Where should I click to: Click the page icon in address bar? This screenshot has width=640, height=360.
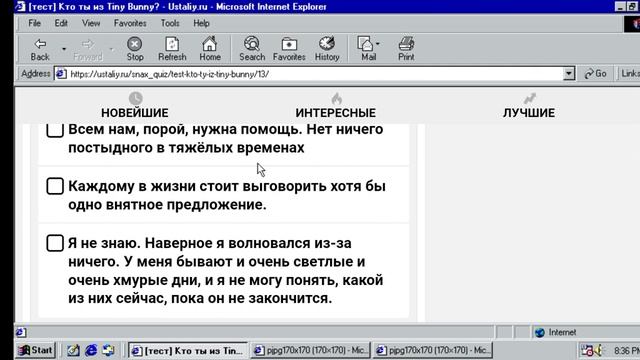(x=61, y=74)
